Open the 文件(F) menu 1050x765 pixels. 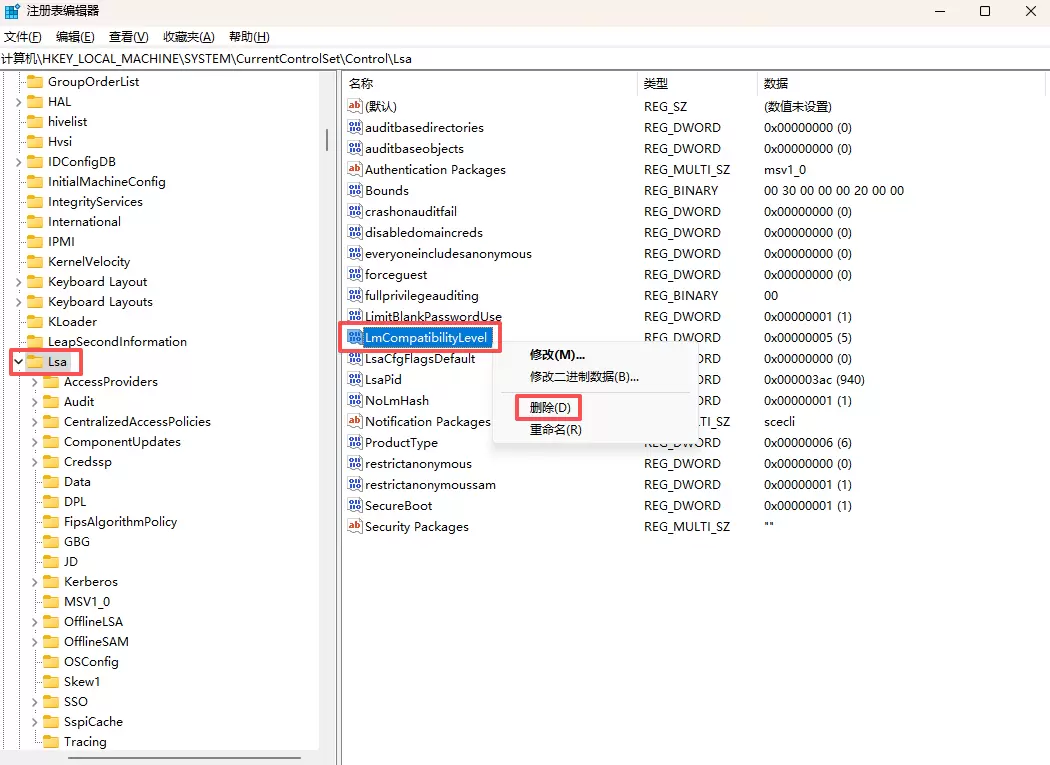(x=22, y=37)
